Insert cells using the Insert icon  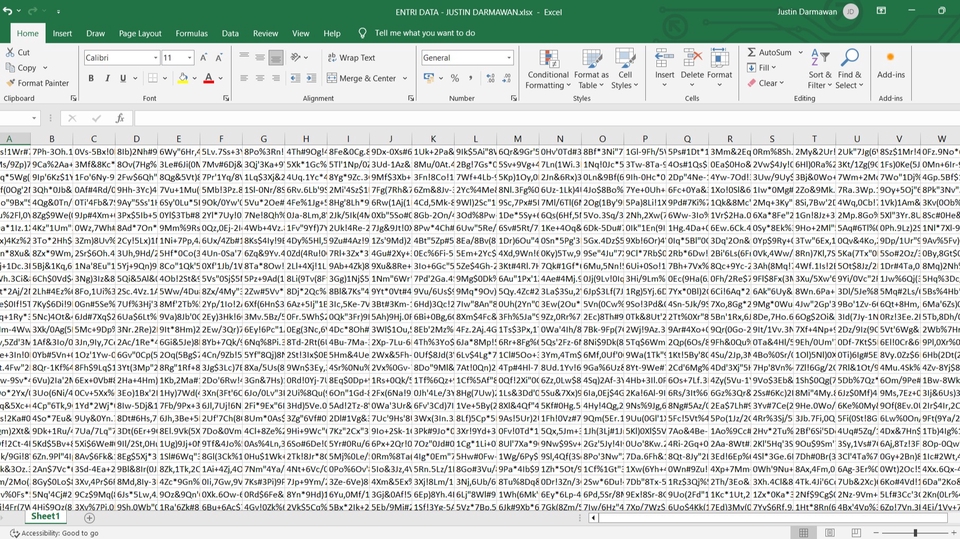(664, 67)
